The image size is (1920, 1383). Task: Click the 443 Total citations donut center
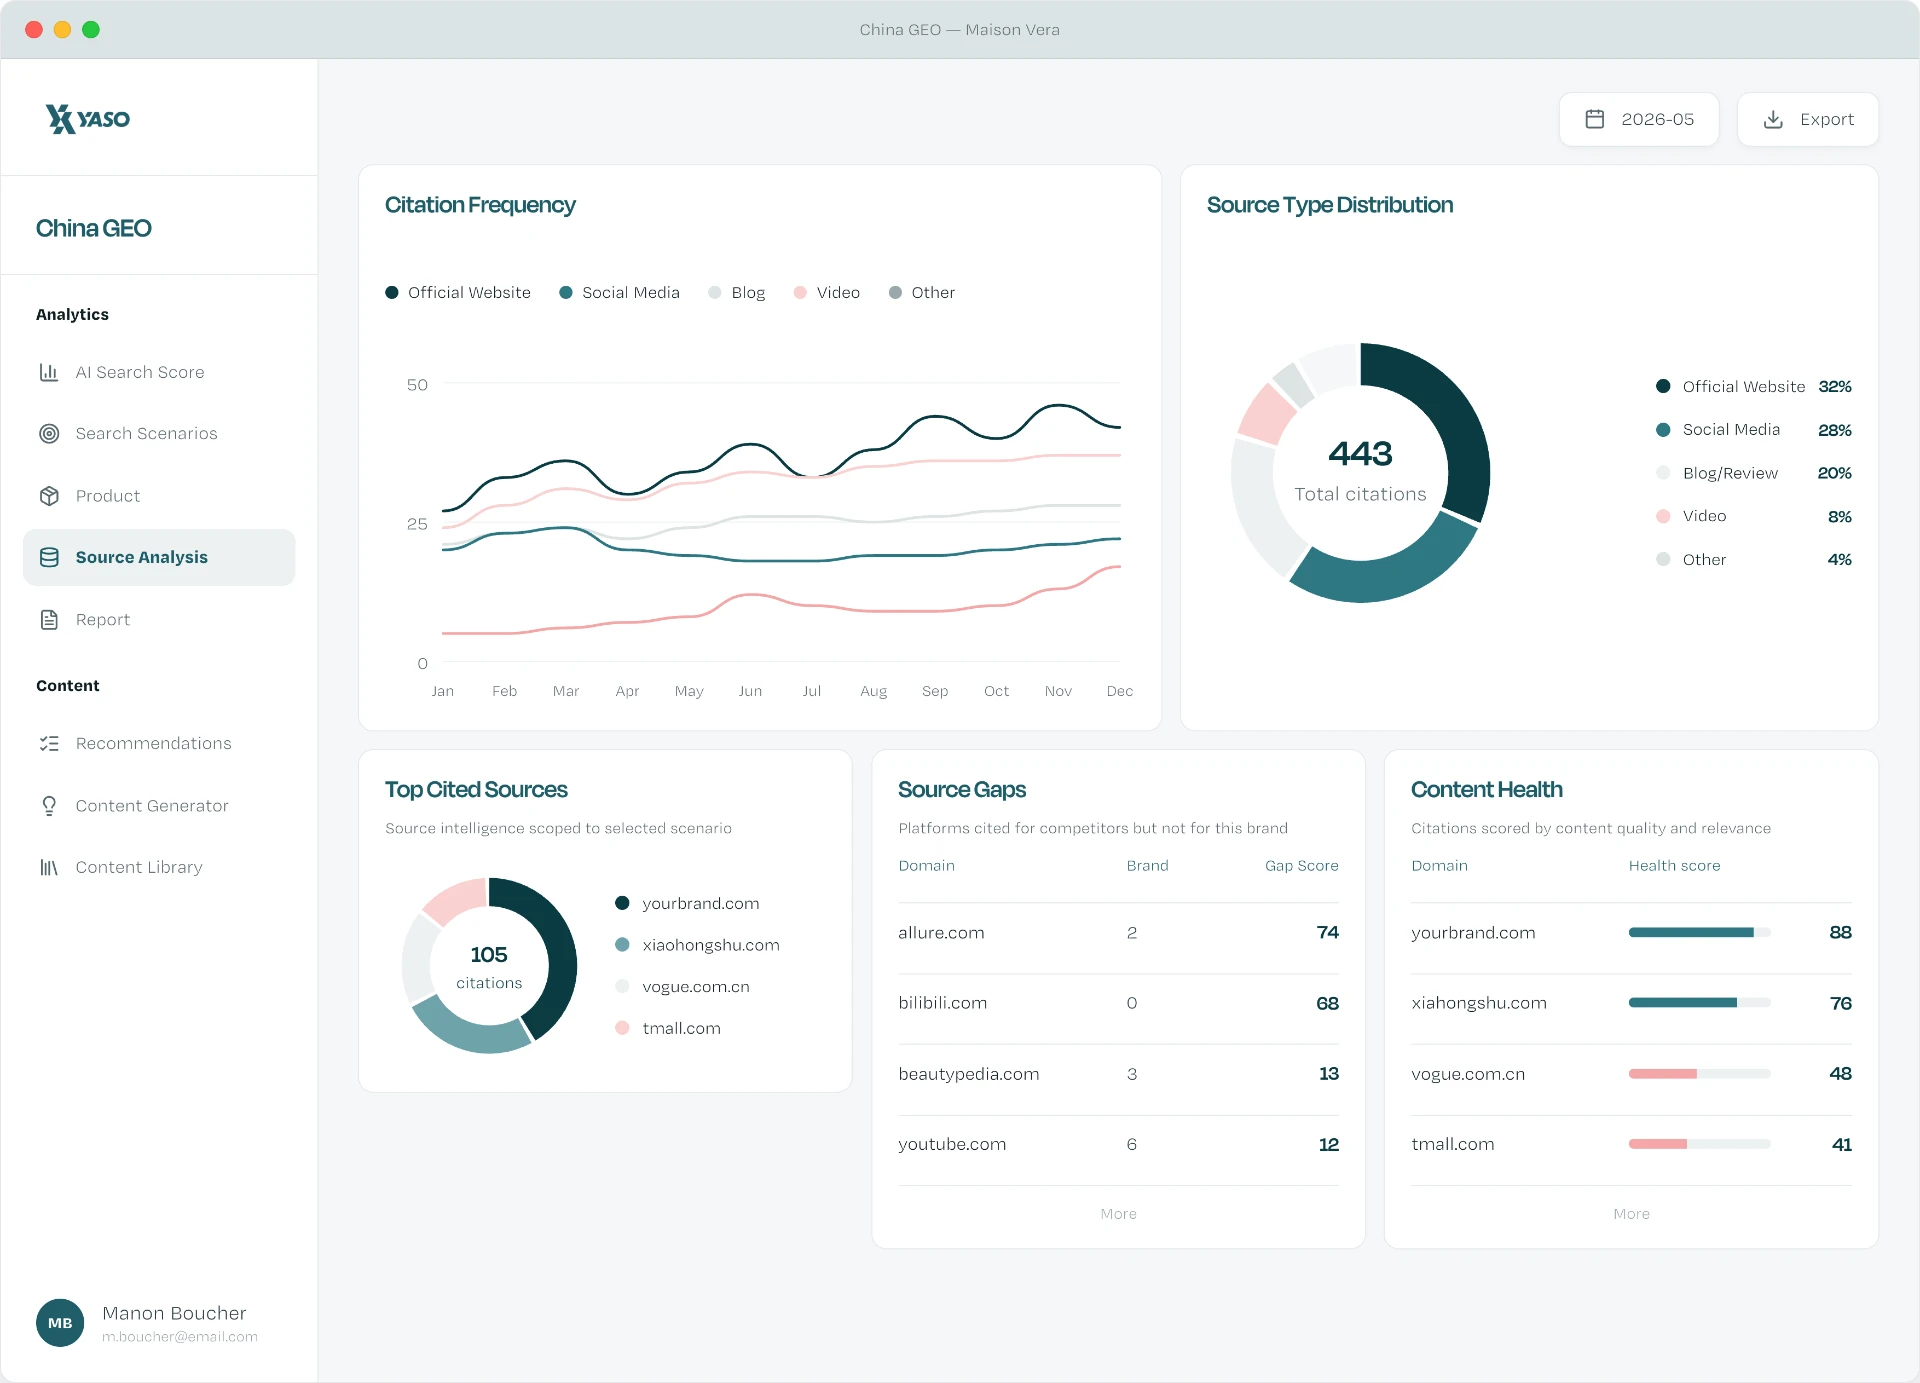[1360, 472]
